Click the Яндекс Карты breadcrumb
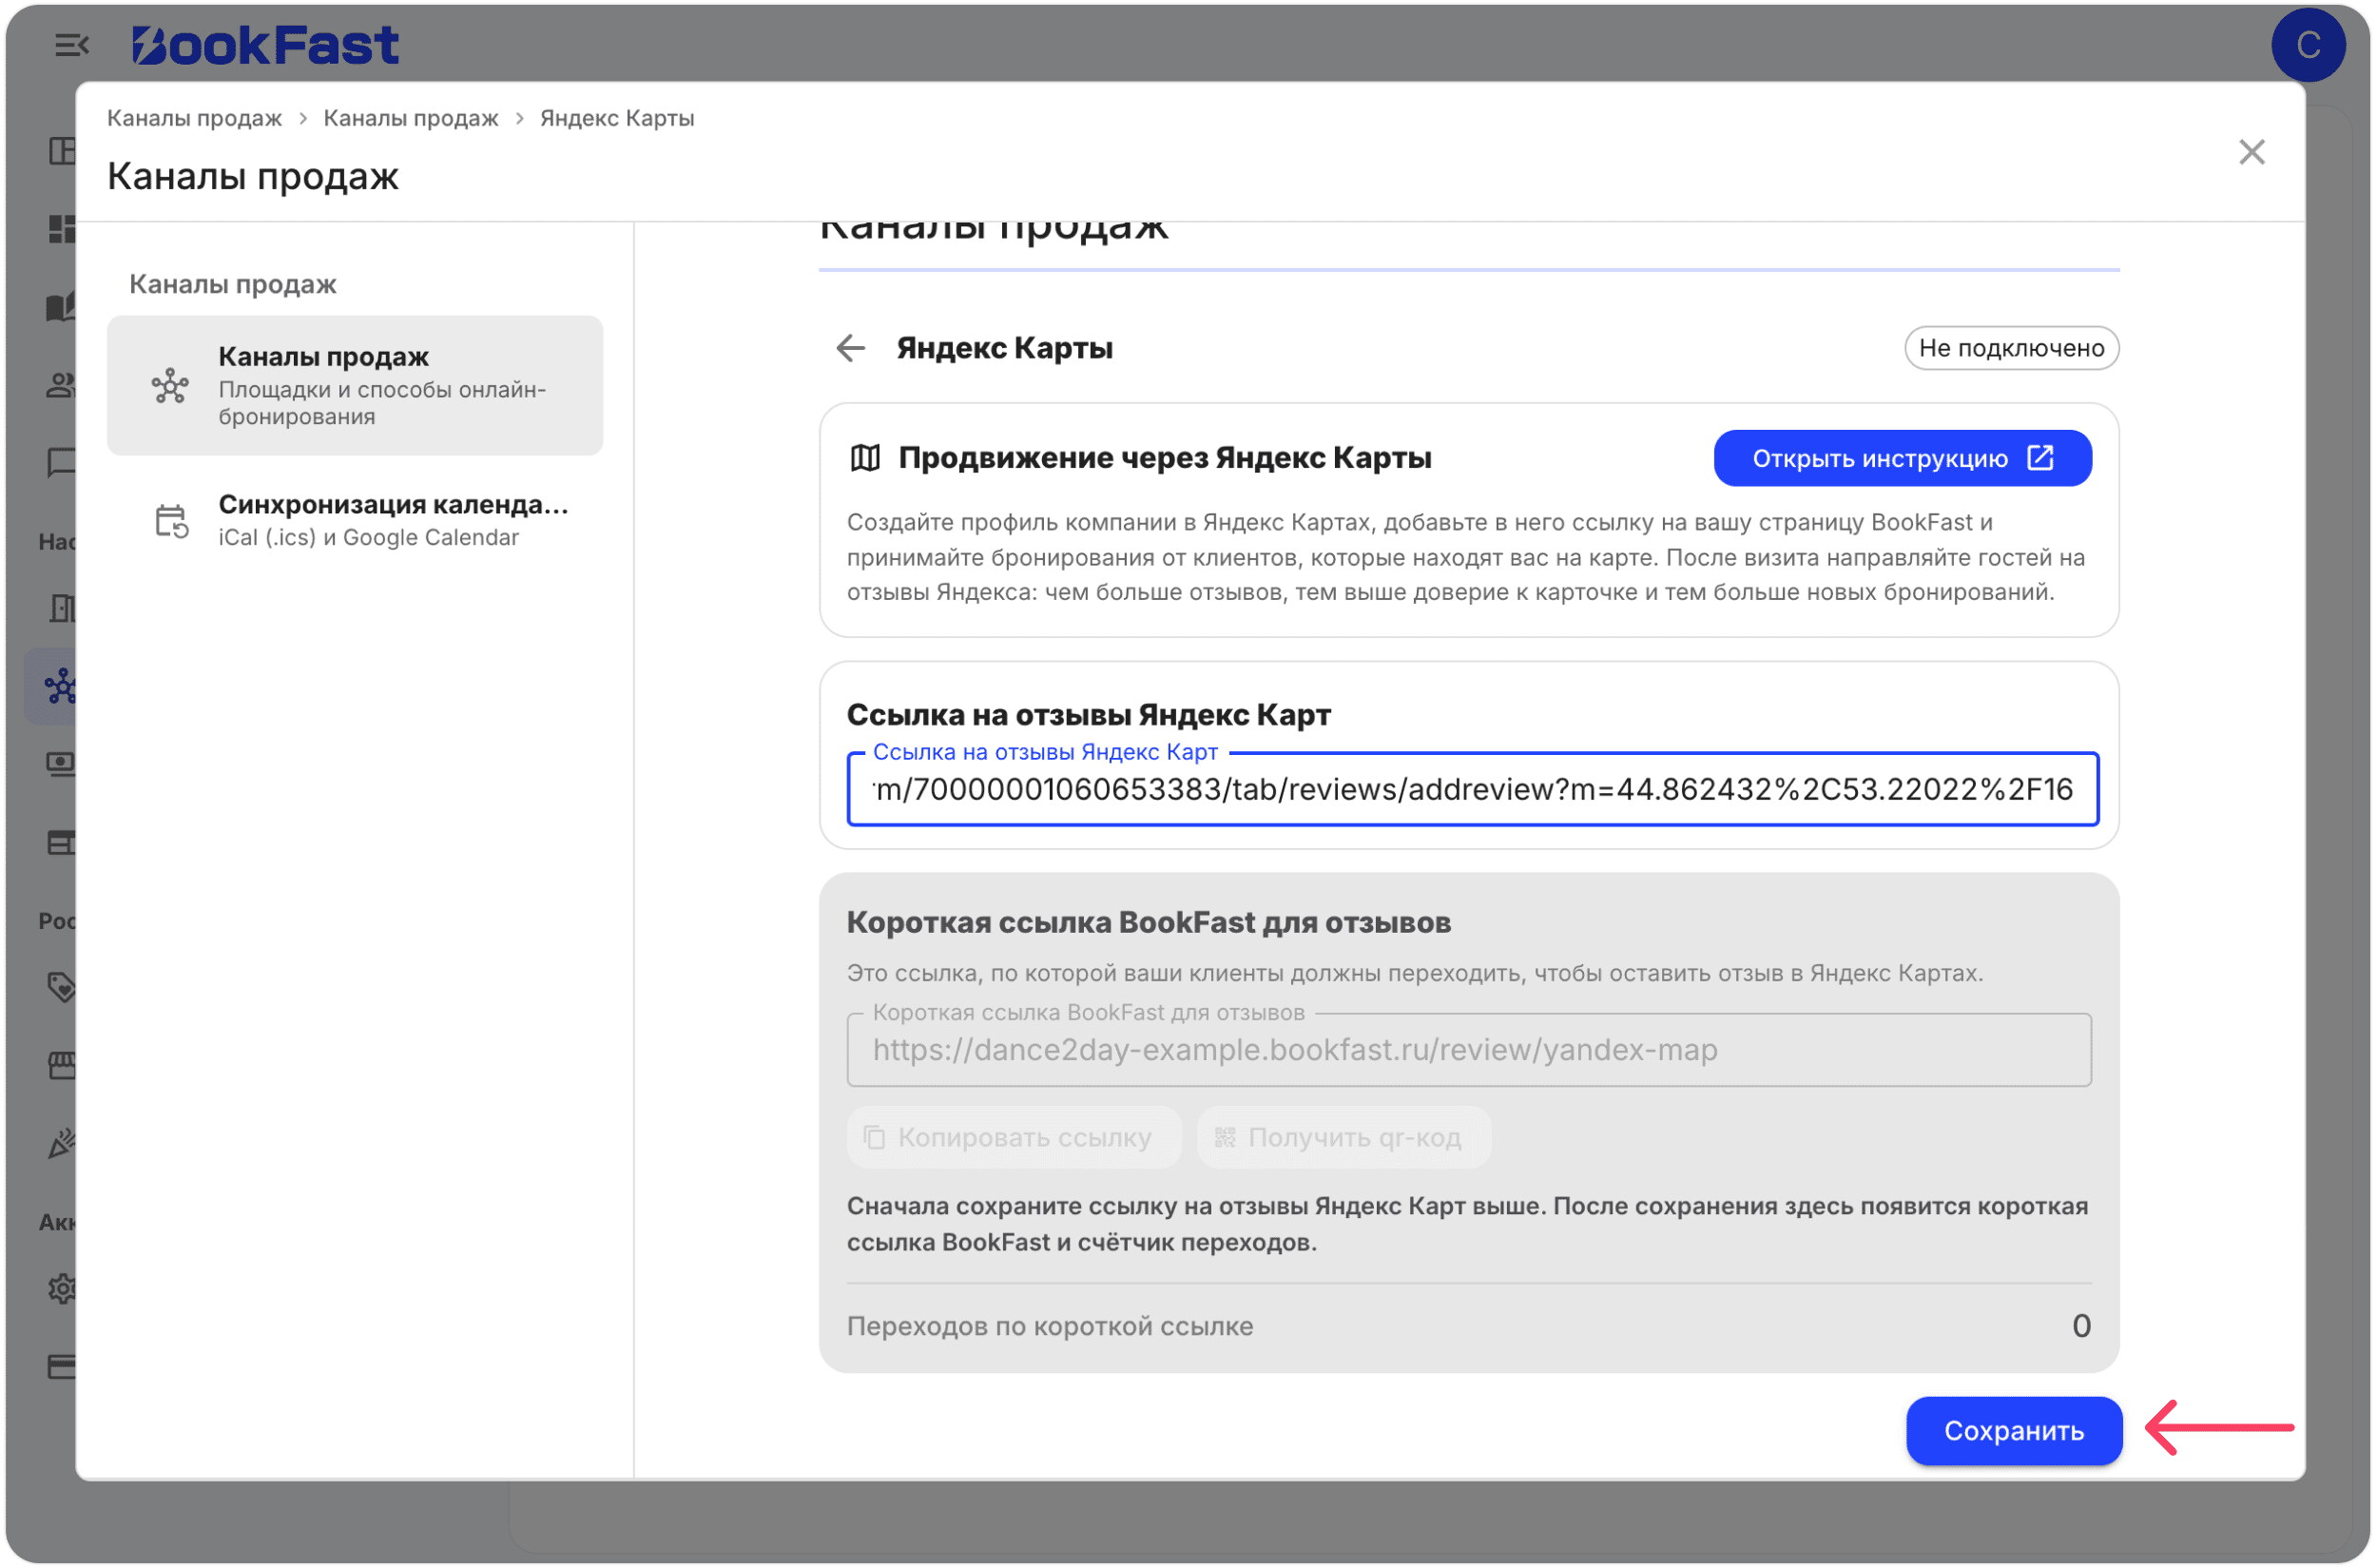The height and width of the screenshot is (1568, 2377). click(617, 118)
